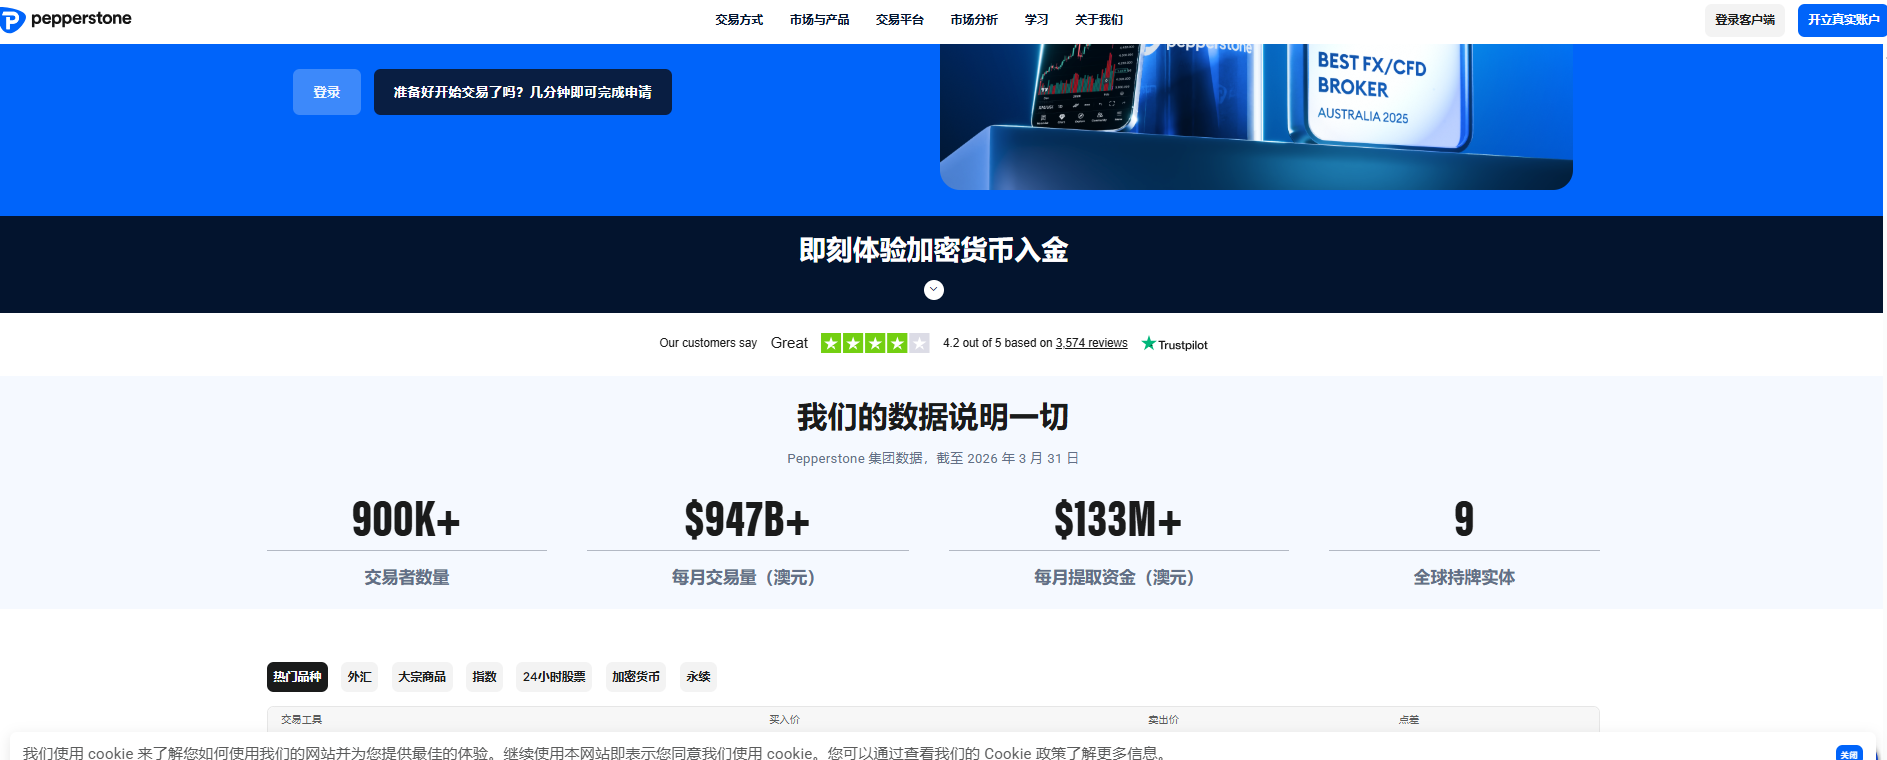The image size is (1887, 760).
Task: Click the Trustpilot star logo
Action: [x=1175, y=344]
